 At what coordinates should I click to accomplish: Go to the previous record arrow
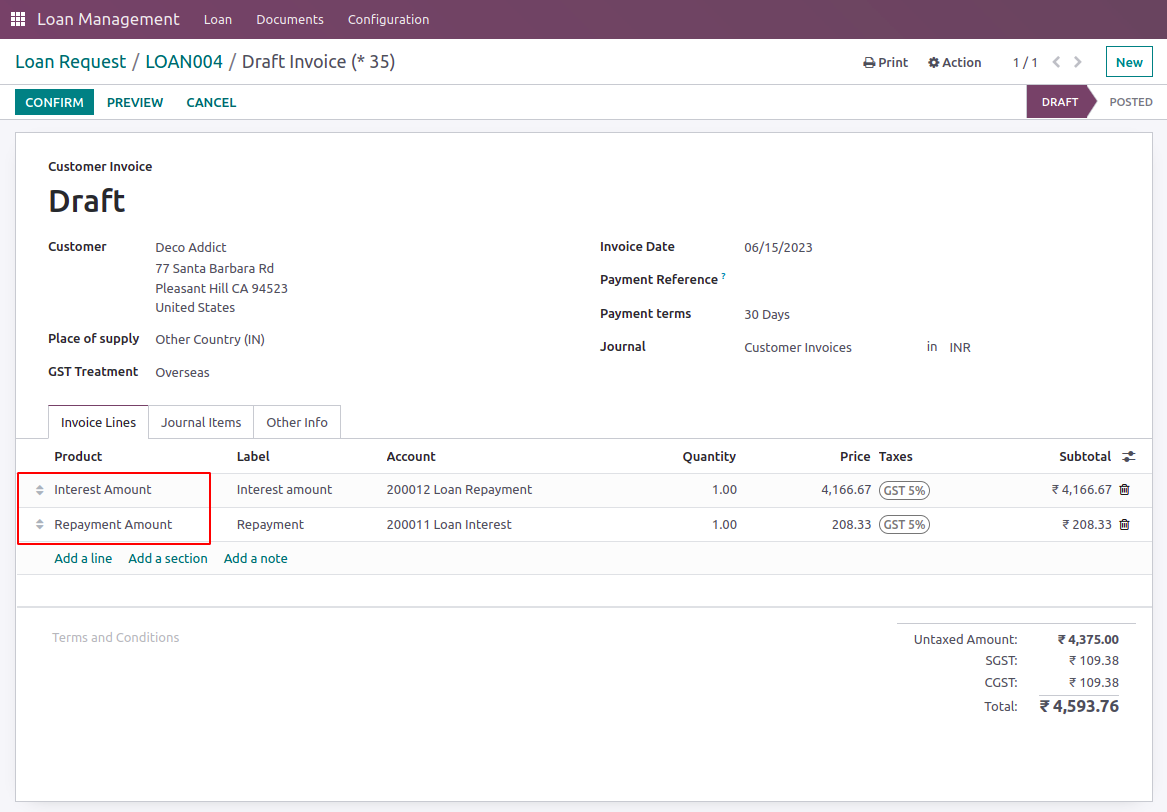click(x=1056, y=63)
